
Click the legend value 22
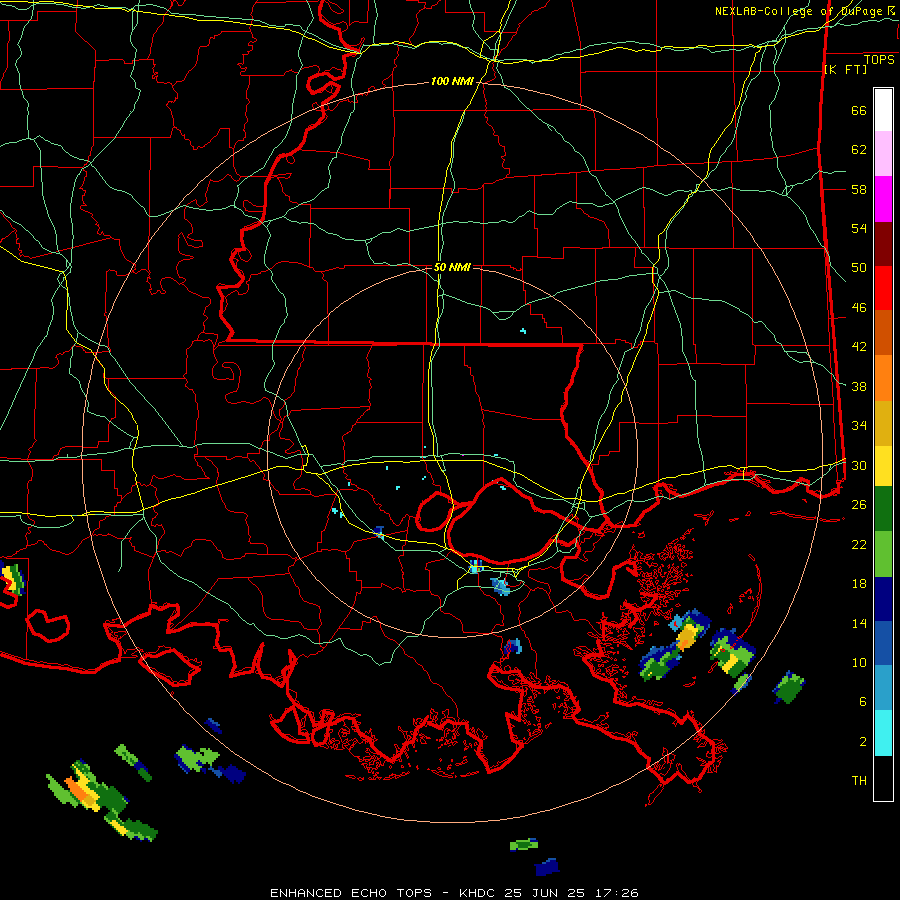pyautogui.click(x=859, y=544)
